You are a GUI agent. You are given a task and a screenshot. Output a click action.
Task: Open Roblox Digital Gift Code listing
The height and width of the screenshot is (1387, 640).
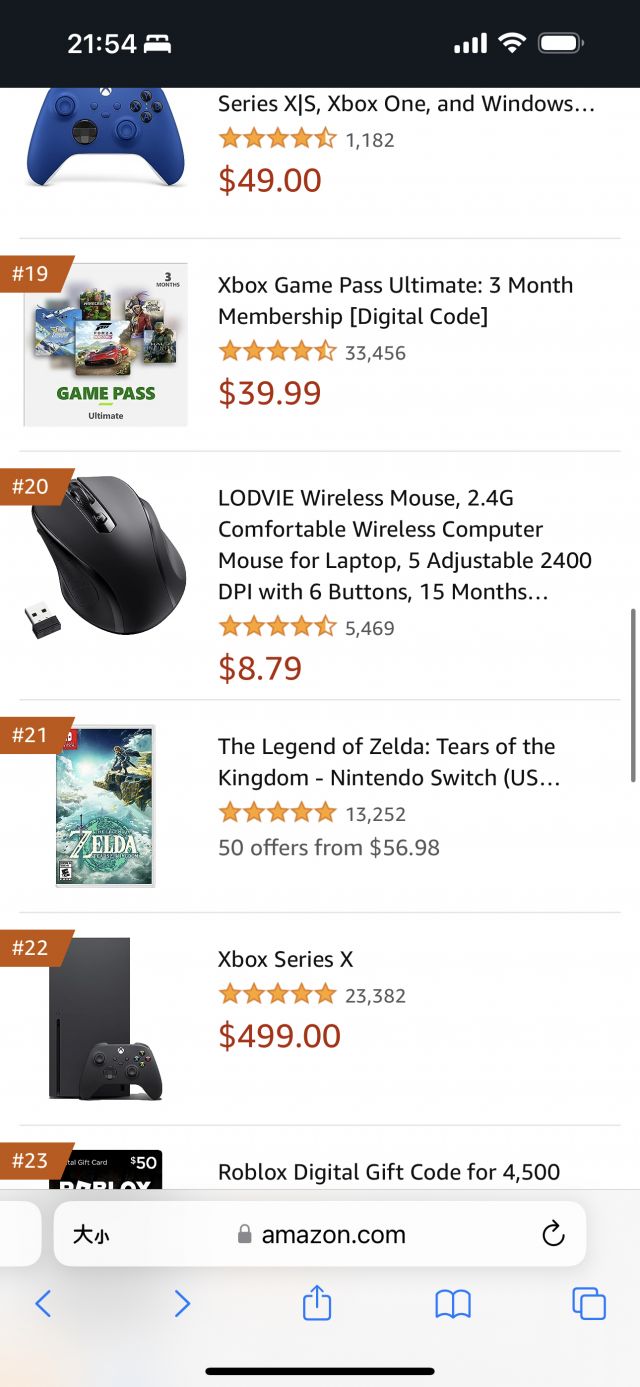coord(389,1171)
